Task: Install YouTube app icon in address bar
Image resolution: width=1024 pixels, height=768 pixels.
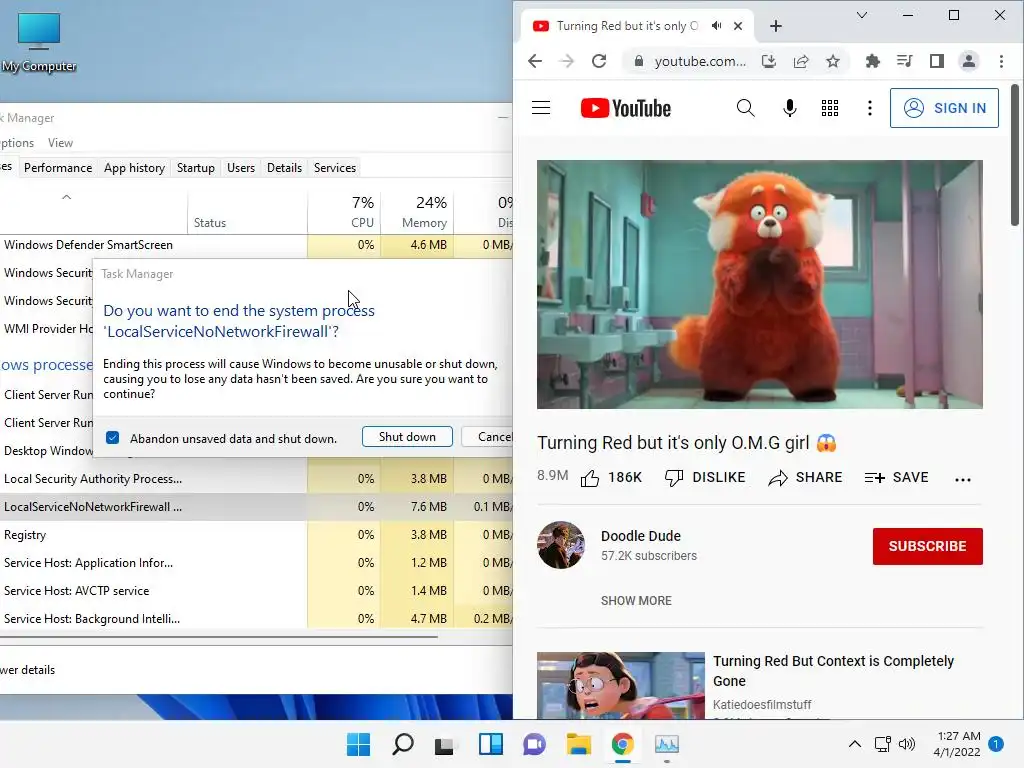Action: coord(769,61)
